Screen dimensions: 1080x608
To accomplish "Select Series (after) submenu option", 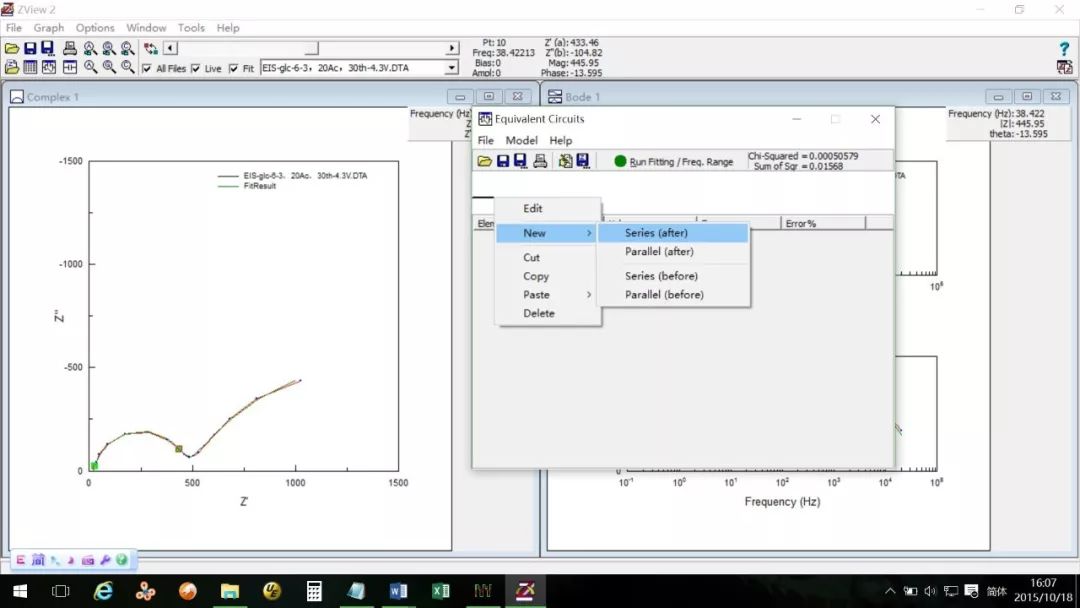I will point(673,233).
